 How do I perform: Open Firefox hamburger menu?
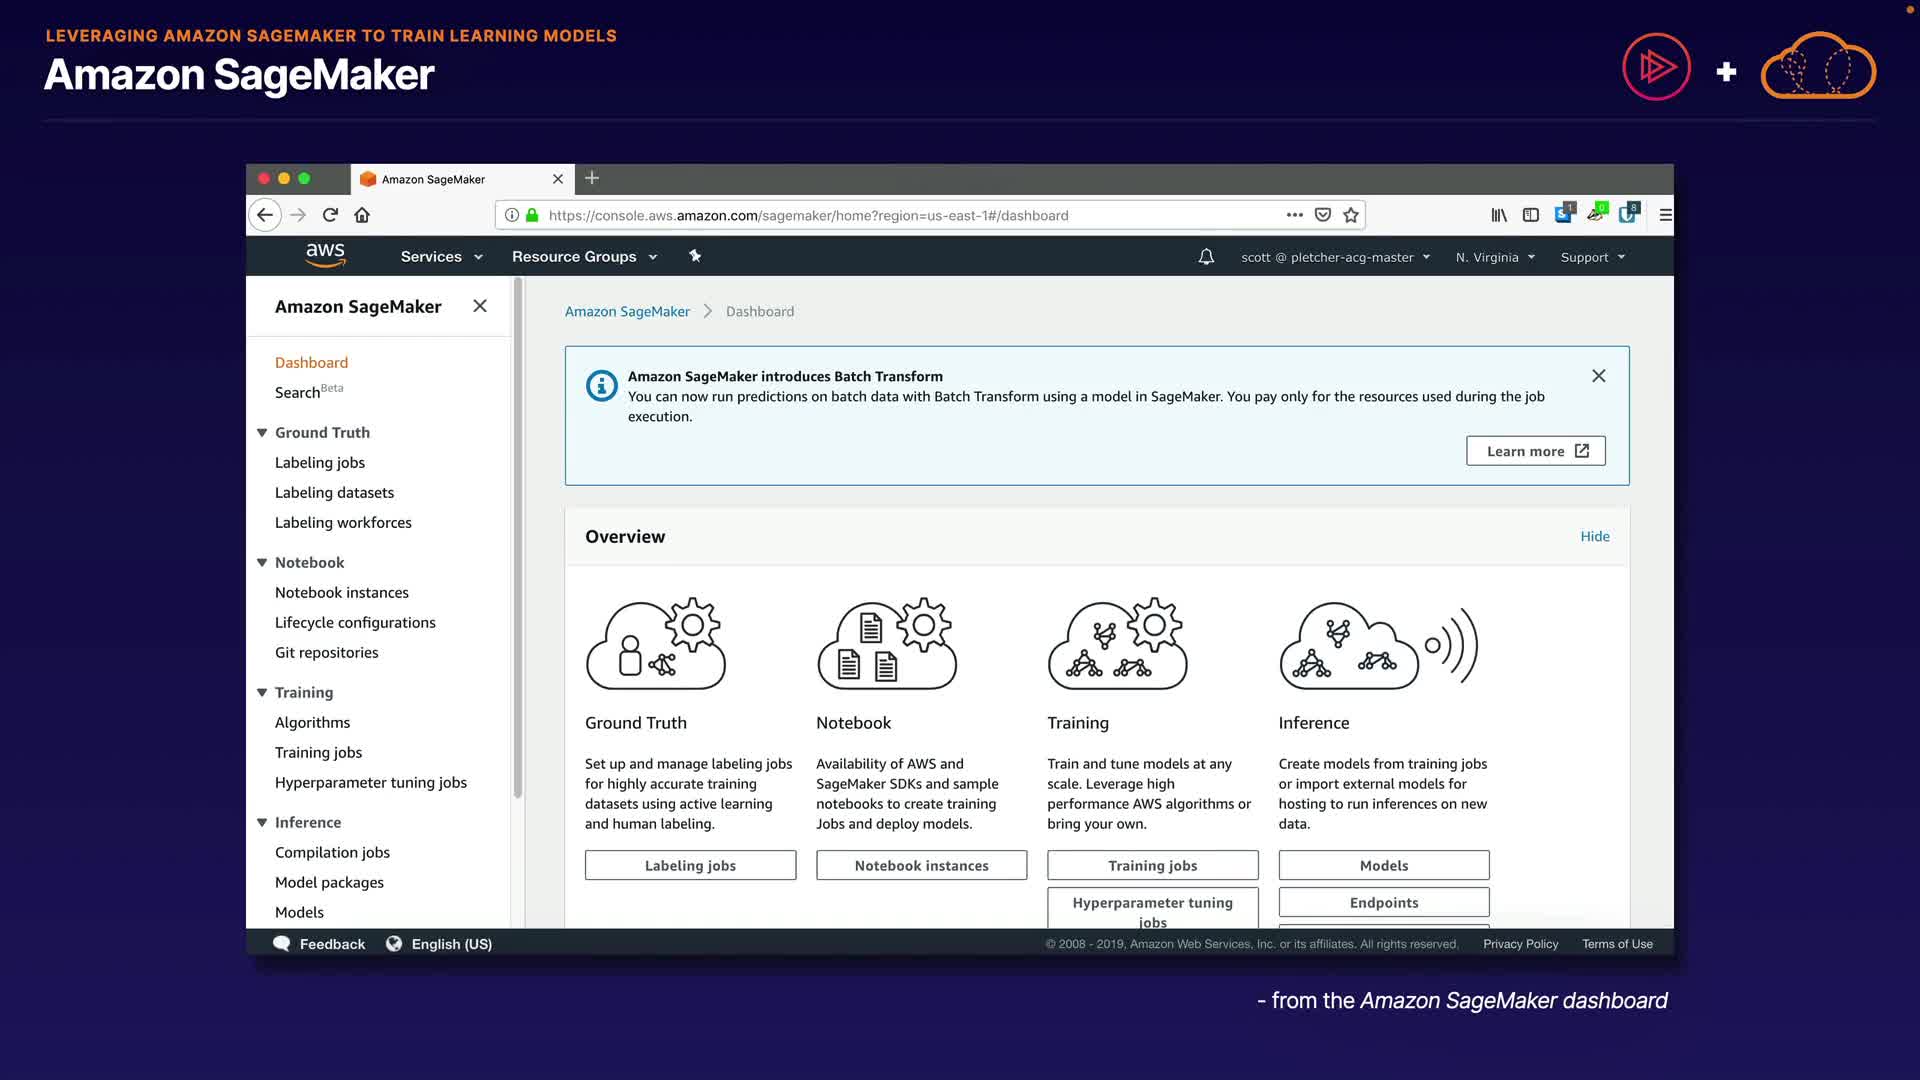[x=1665, y=215]
